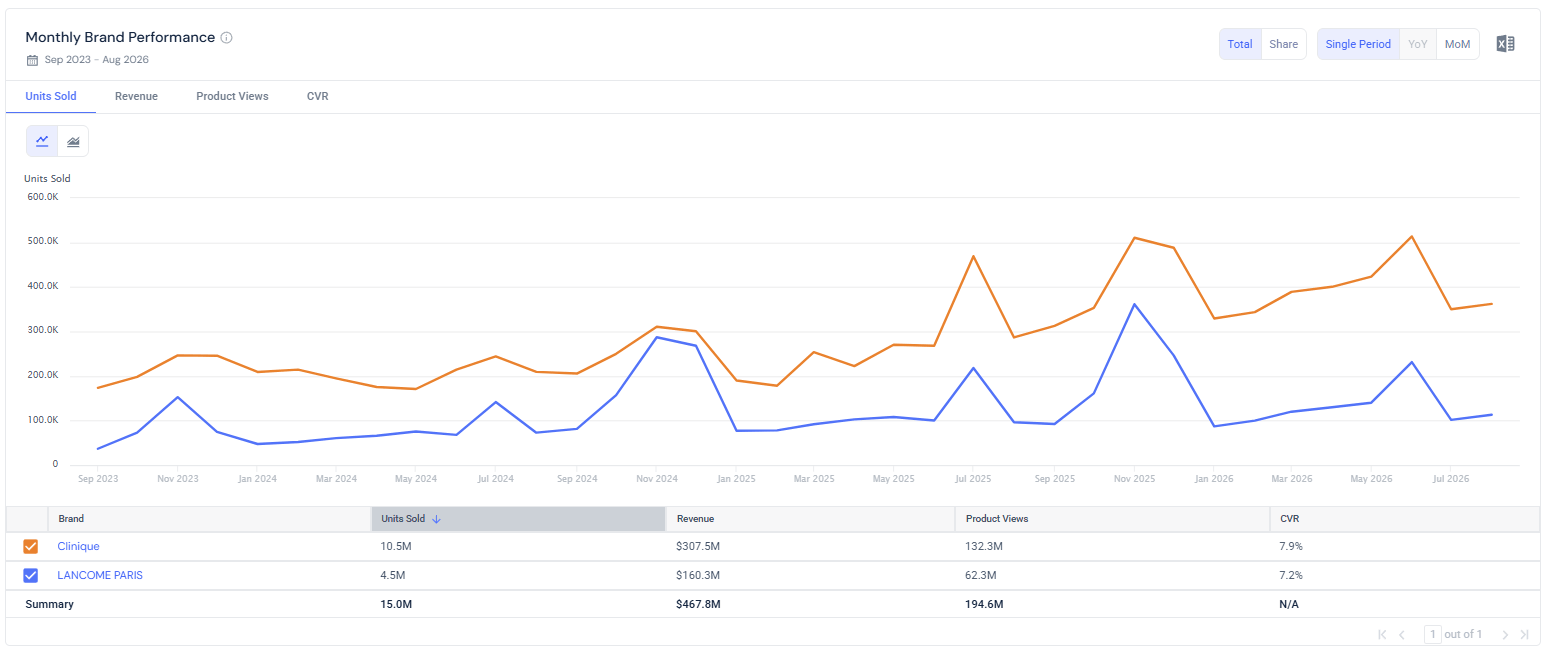
Task: Open the Product Views tab
Action: click(x=232, y=96)
